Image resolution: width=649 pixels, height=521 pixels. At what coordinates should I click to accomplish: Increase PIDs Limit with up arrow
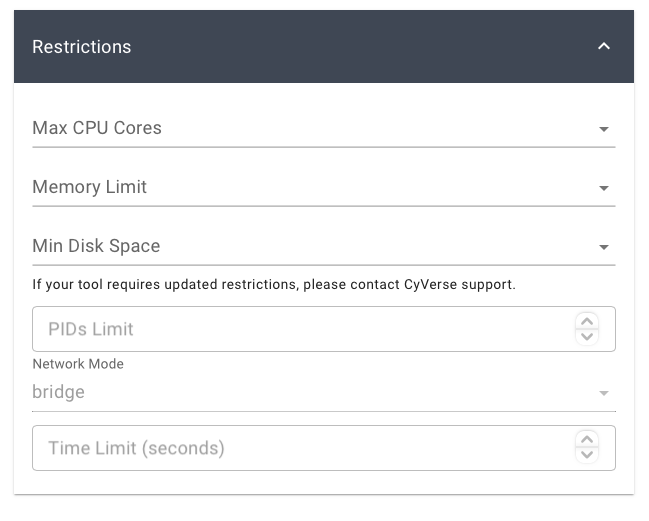point(588,321)
